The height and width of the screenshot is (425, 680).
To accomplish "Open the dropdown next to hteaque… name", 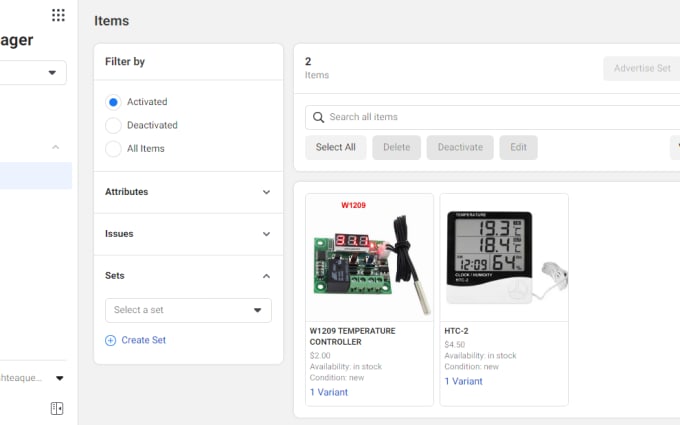I will (x=60, y=378).
